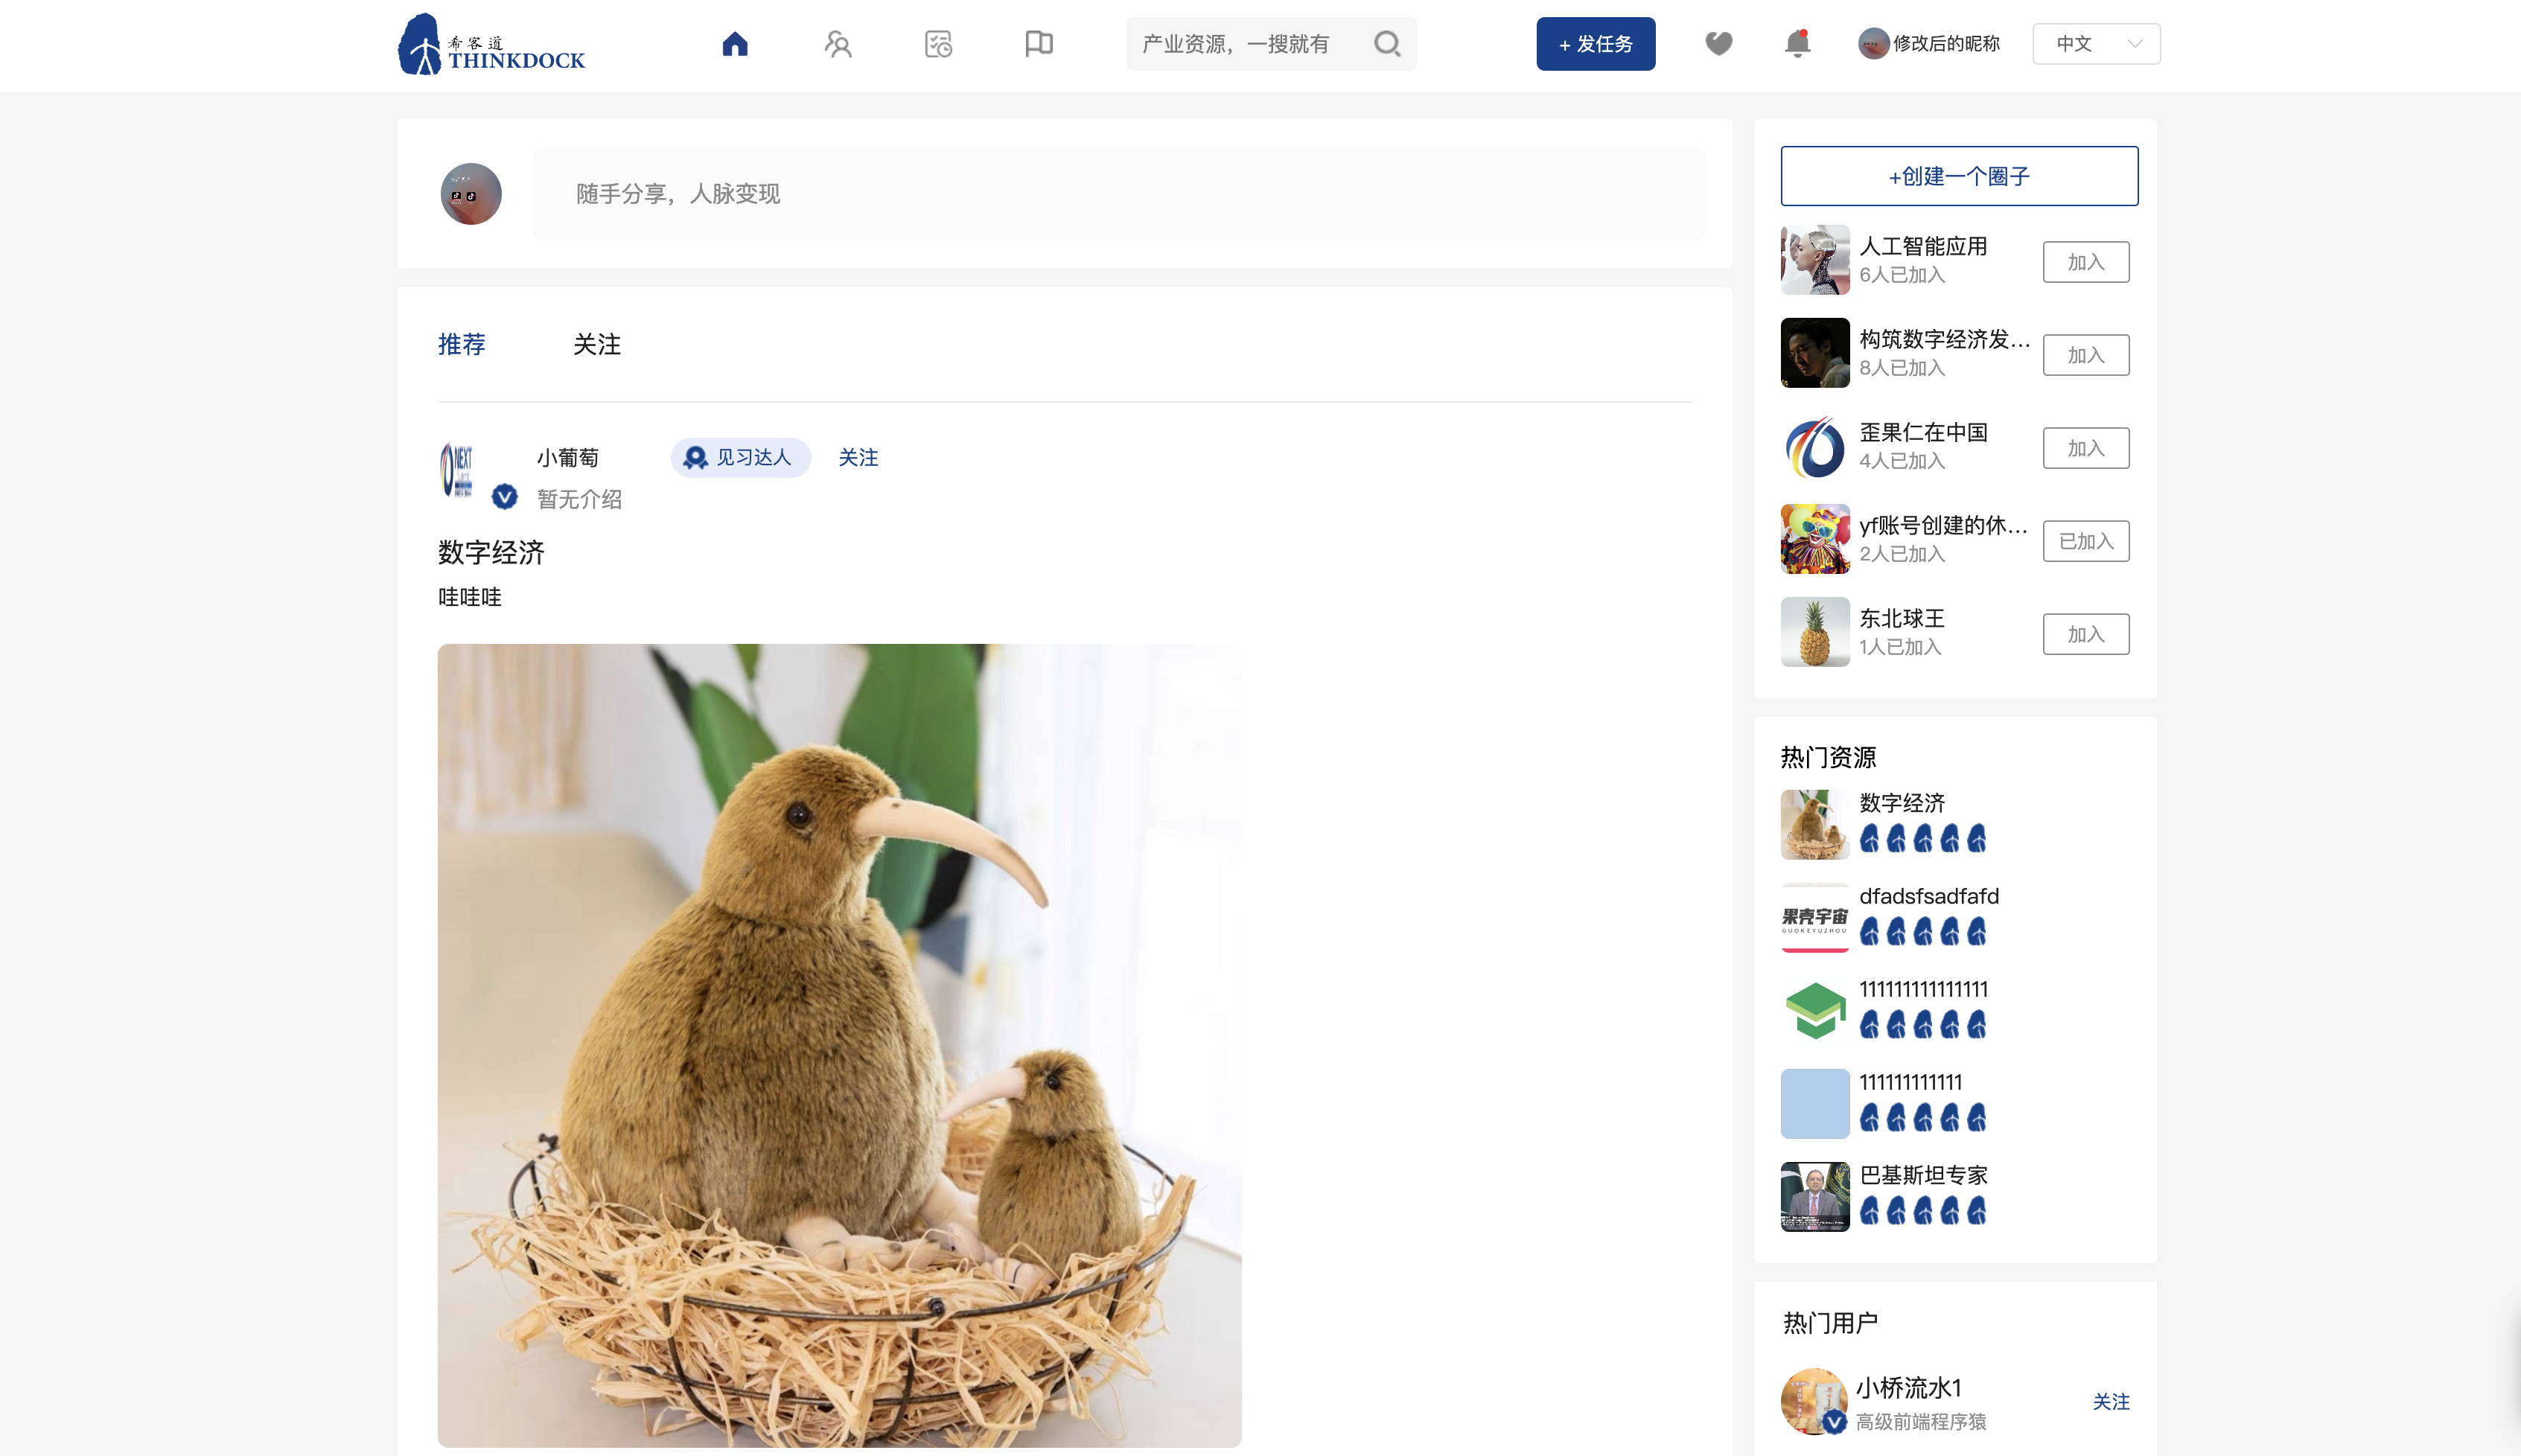Follow user 小葡萄 in the post header
The height and width of the screenshot is (1456, 2521).
coord(857,457)
